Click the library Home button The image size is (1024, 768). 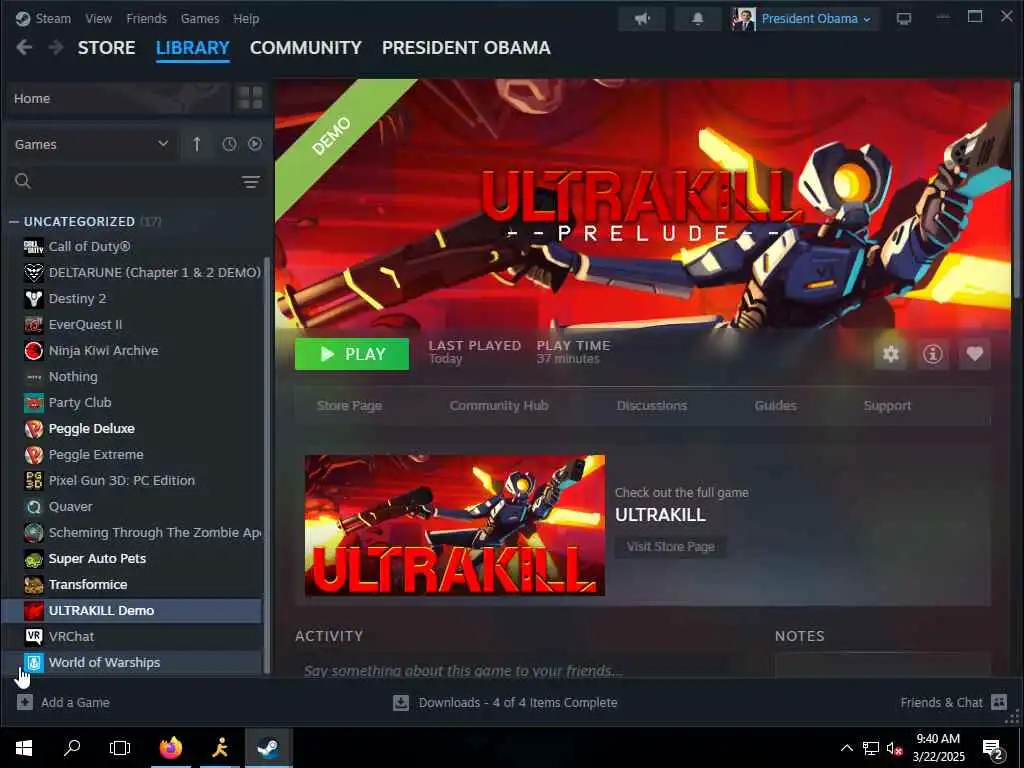tap(120, 99)
